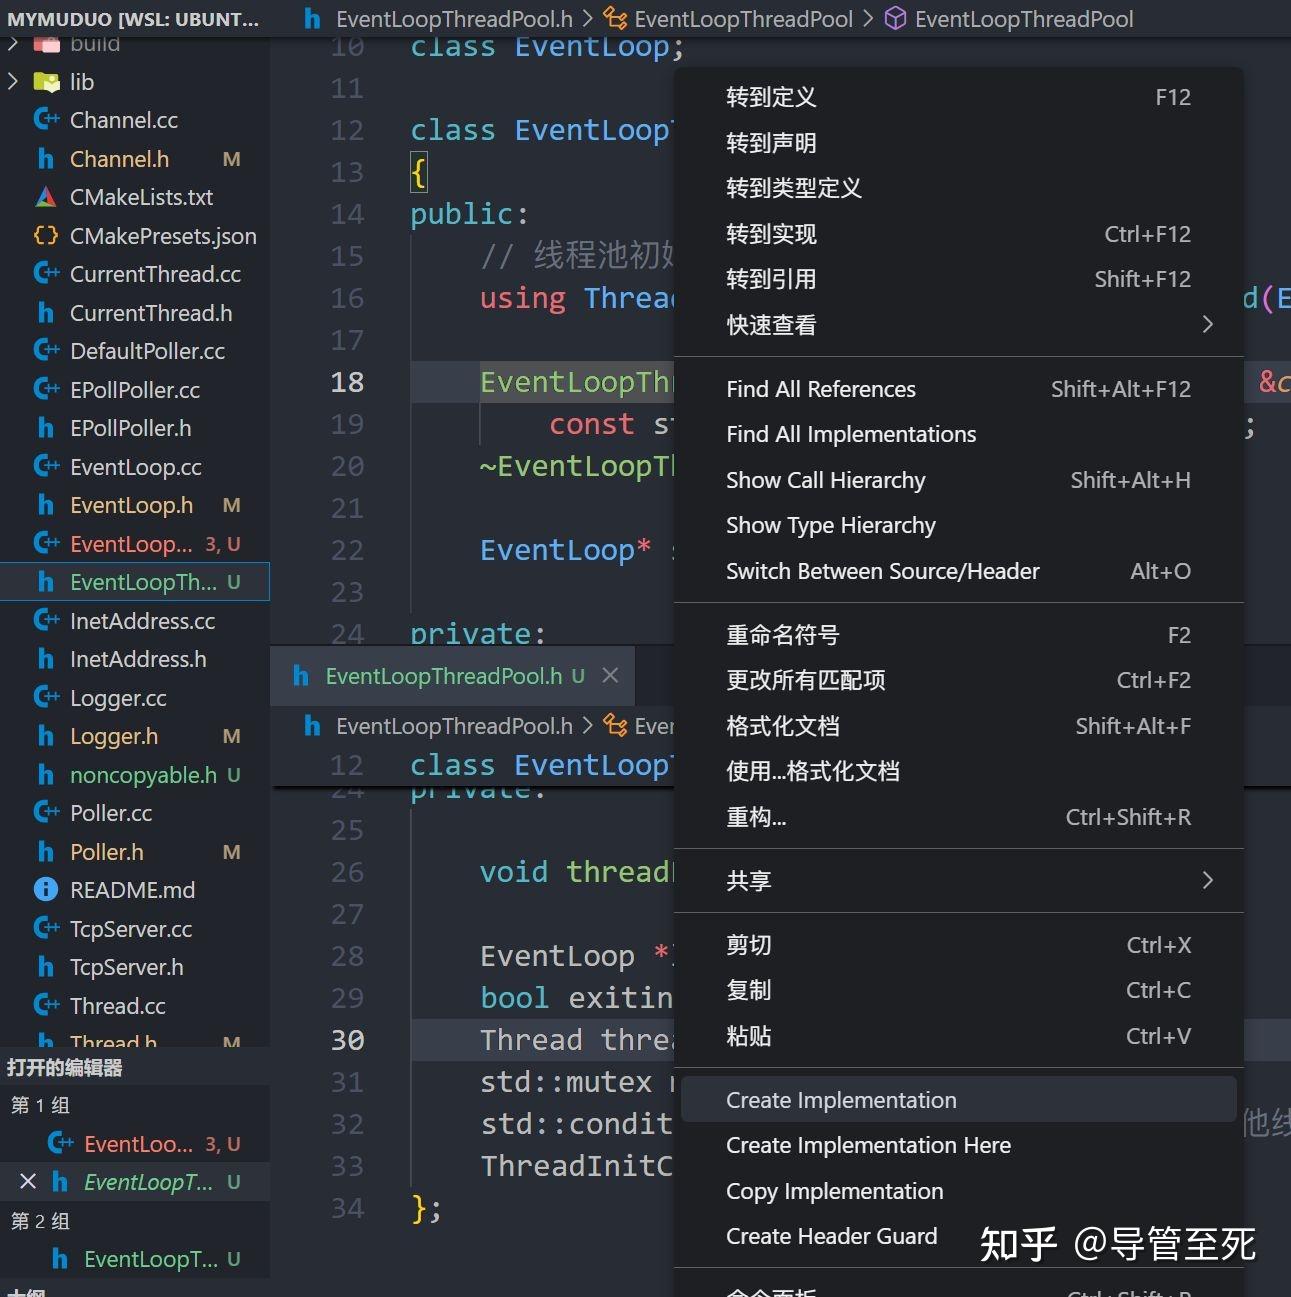This screenshot has height=1297, width=1291.
Task: Click the README.md info icon
Action: [46, 890]
